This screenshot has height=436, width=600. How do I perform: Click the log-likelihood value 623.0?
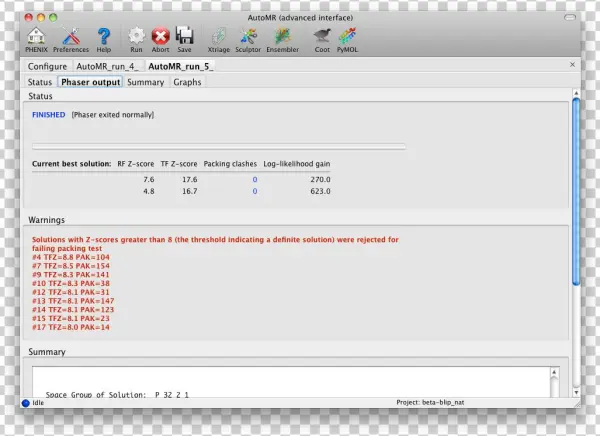320,191
